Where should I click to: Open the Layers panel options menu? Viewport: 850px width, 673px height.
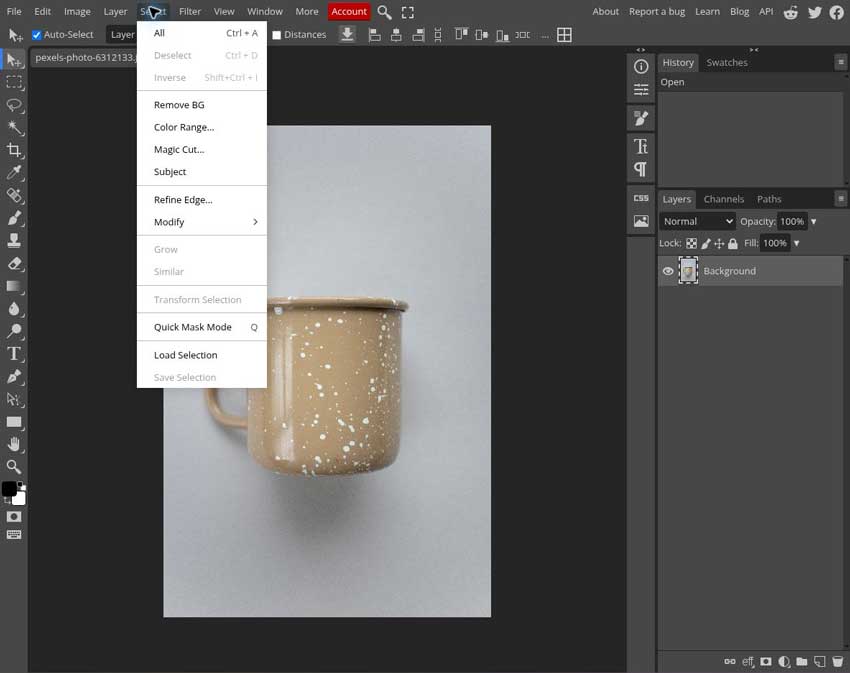841,199
